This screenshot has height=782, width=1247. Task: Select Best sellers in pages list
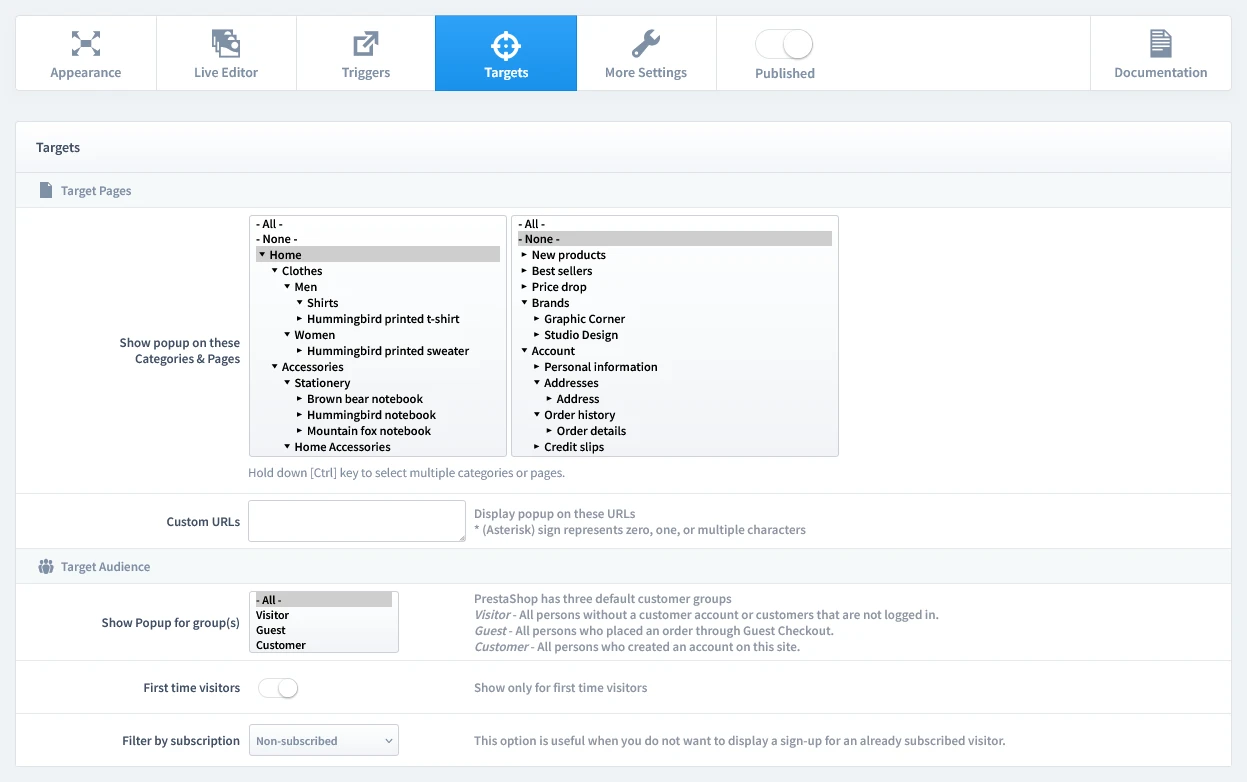click(561, 271)
